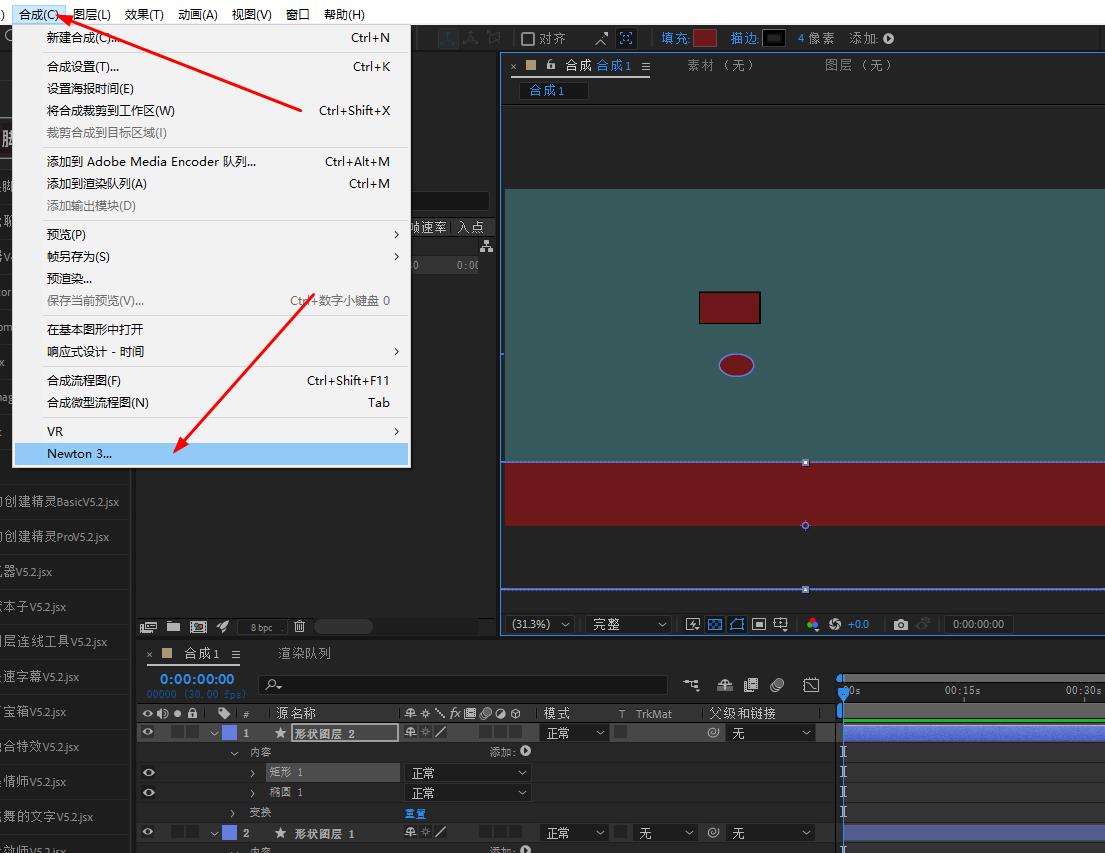Delete selected item with the trash icon
This screenshot has width=1105, height=853.
point(300,626)
